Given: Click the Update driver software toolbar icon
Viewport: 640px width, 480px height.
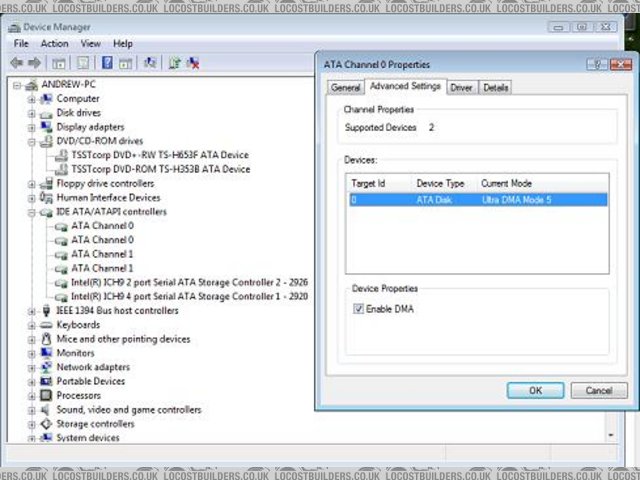Looking at the screenshot, I should (x=175, y=63).
